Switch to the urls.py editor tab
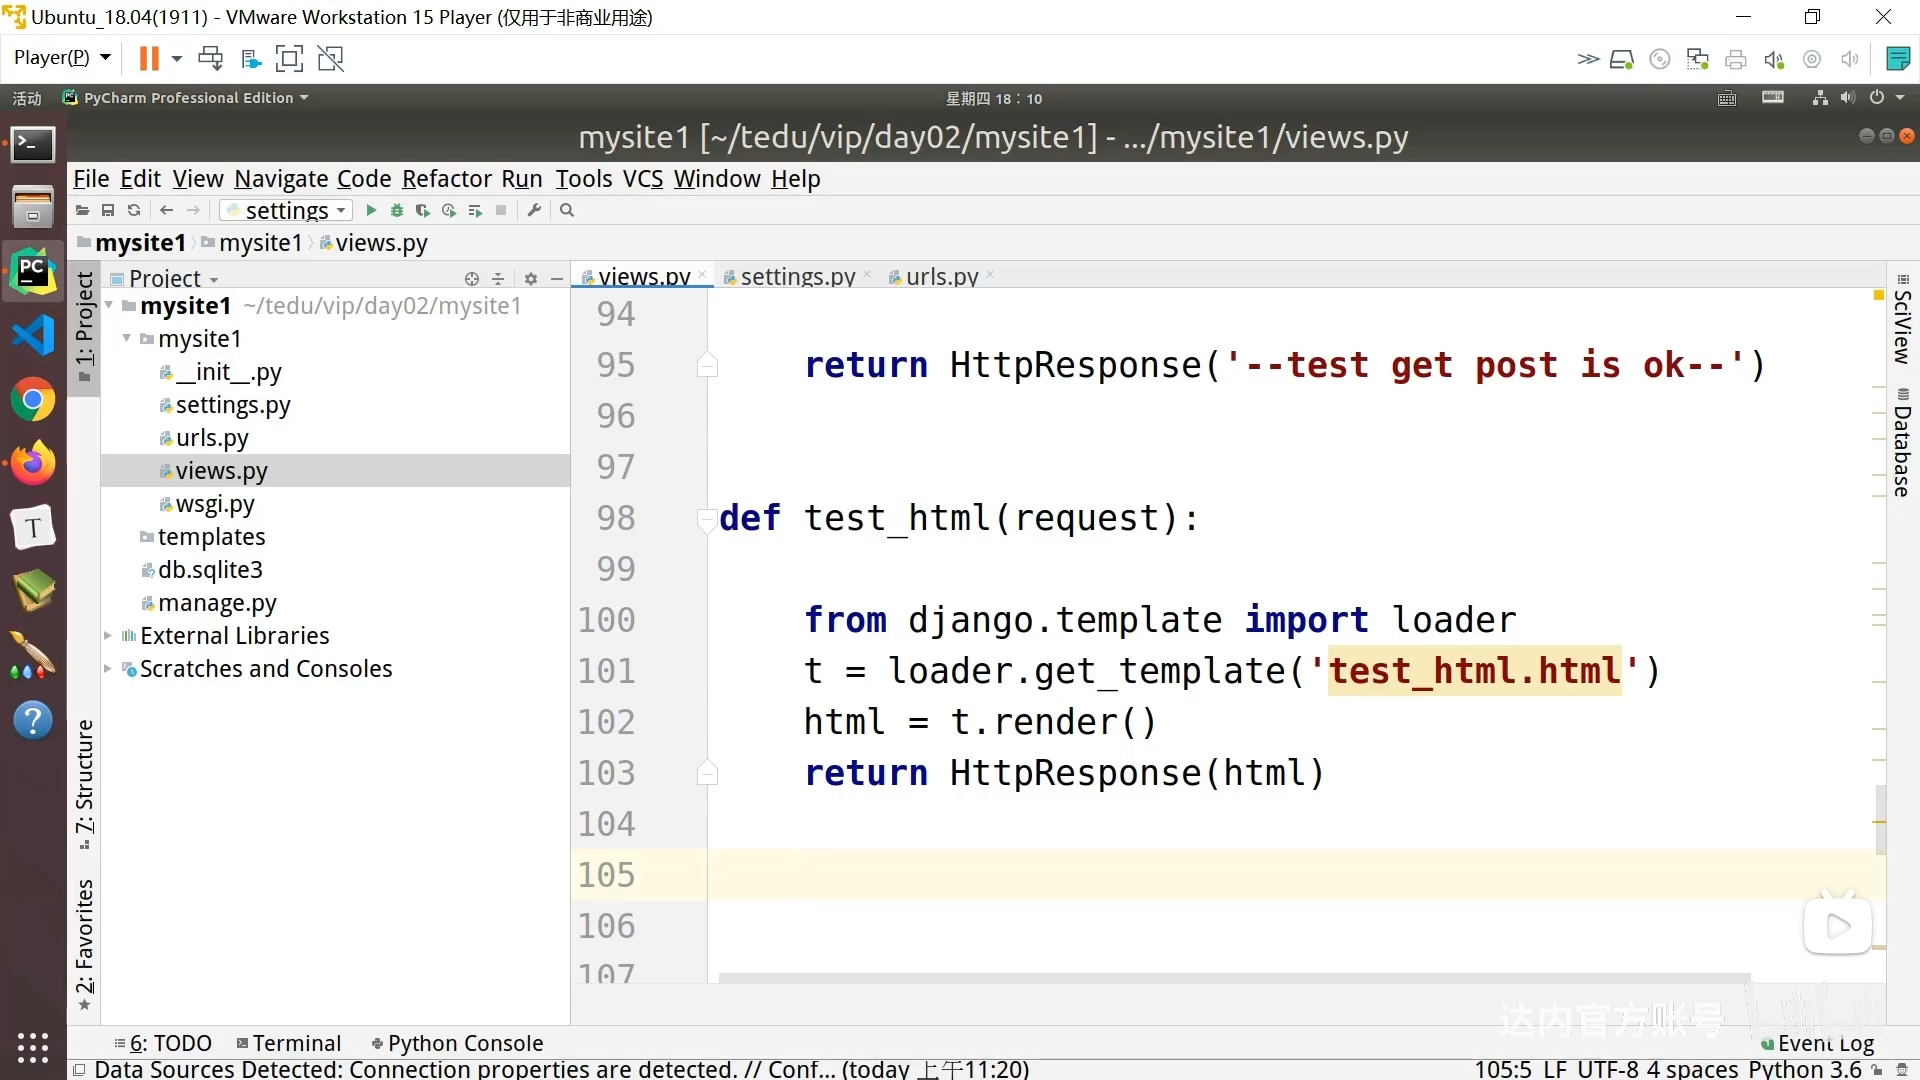1920x1080 pixels. click(x=941, y=276)
